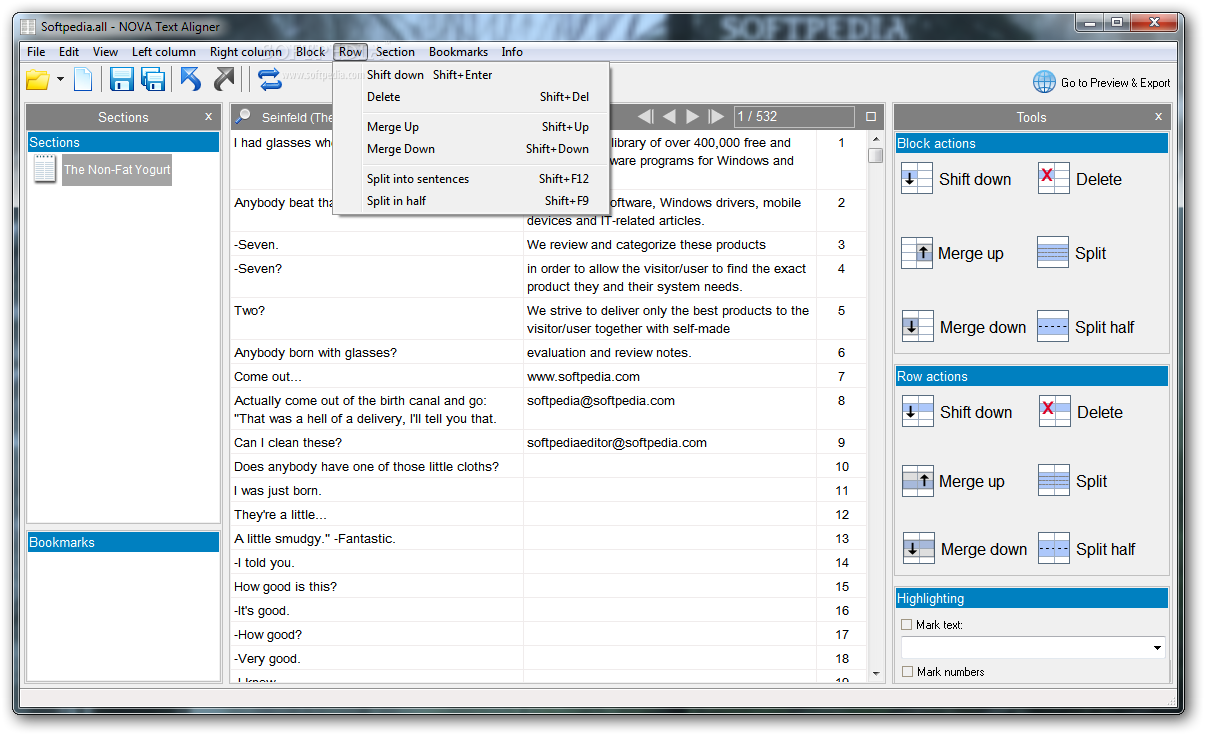Expand the open-folder dropdown arrow

coord(60,80)
